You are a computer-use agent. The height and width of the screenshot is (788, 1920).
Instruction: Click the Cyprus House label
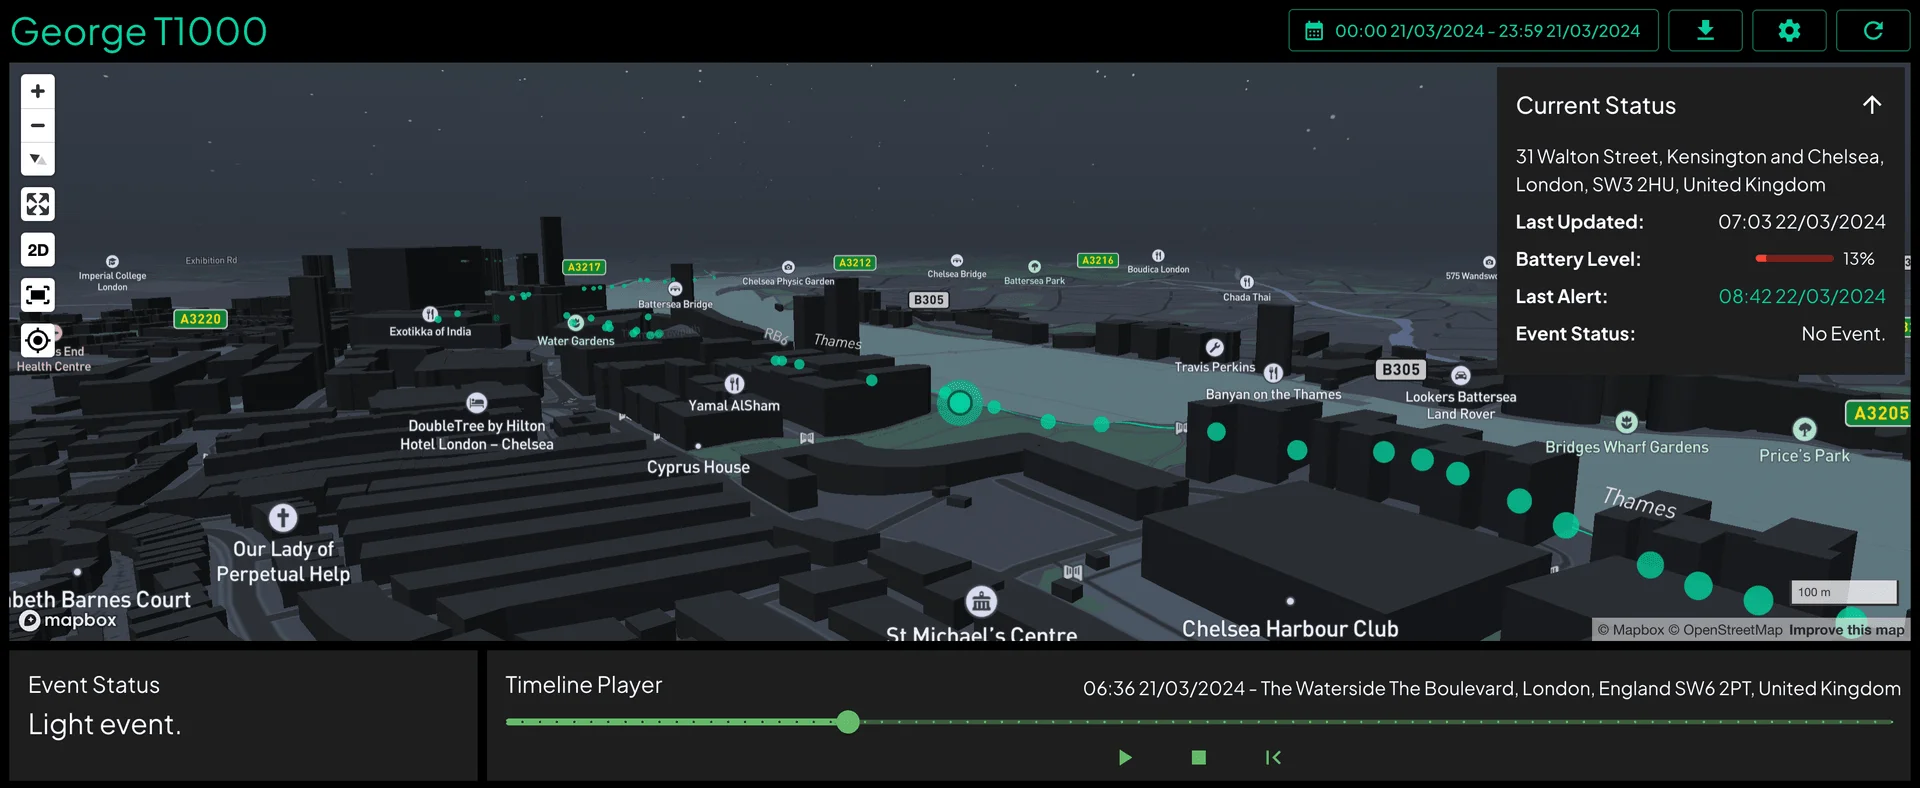click(698, 467)
